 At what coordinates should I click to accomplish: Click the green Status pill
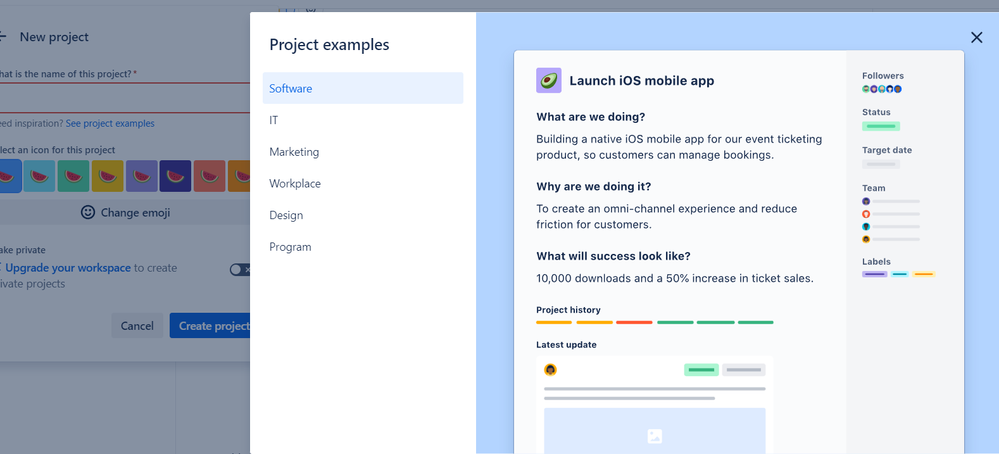(x=880, y=126)
